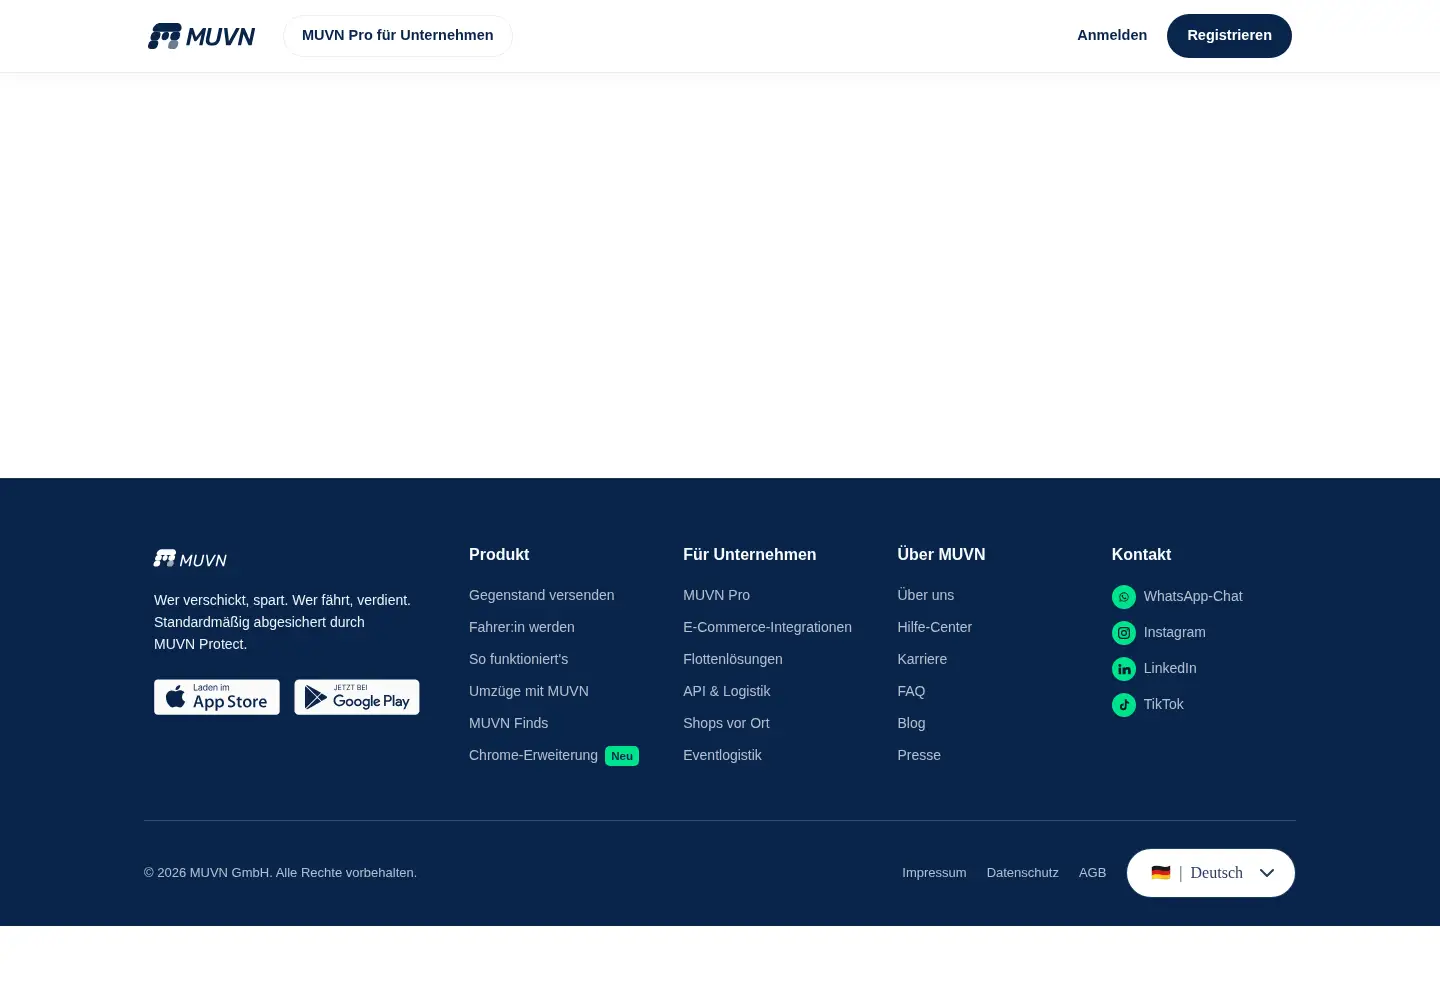This screenshot has height=1000, width=1440.
Task: Click the Produkt column heading
Action: pos(499,555)
